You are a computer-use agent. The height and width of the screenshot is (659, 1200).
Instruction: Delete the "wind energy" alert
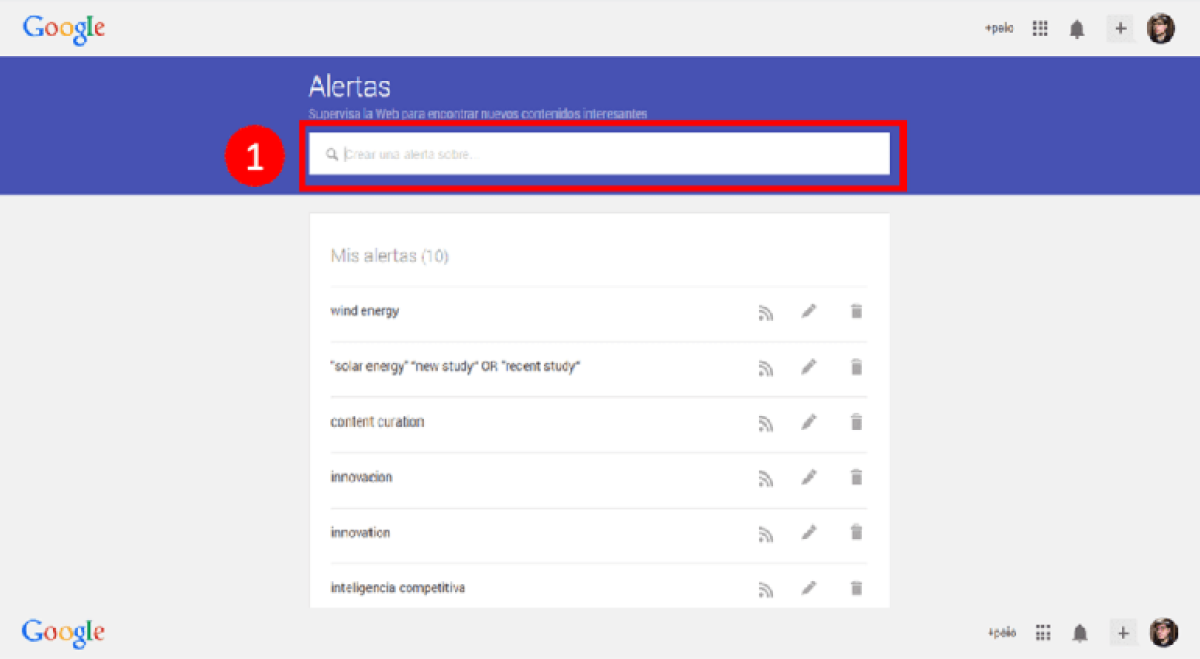coord(856,311)
